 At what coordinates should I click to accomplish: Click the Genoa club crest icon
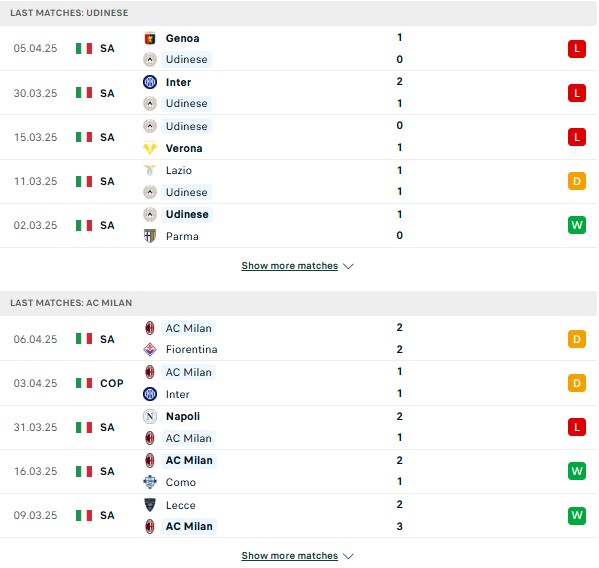coord(150,38)
